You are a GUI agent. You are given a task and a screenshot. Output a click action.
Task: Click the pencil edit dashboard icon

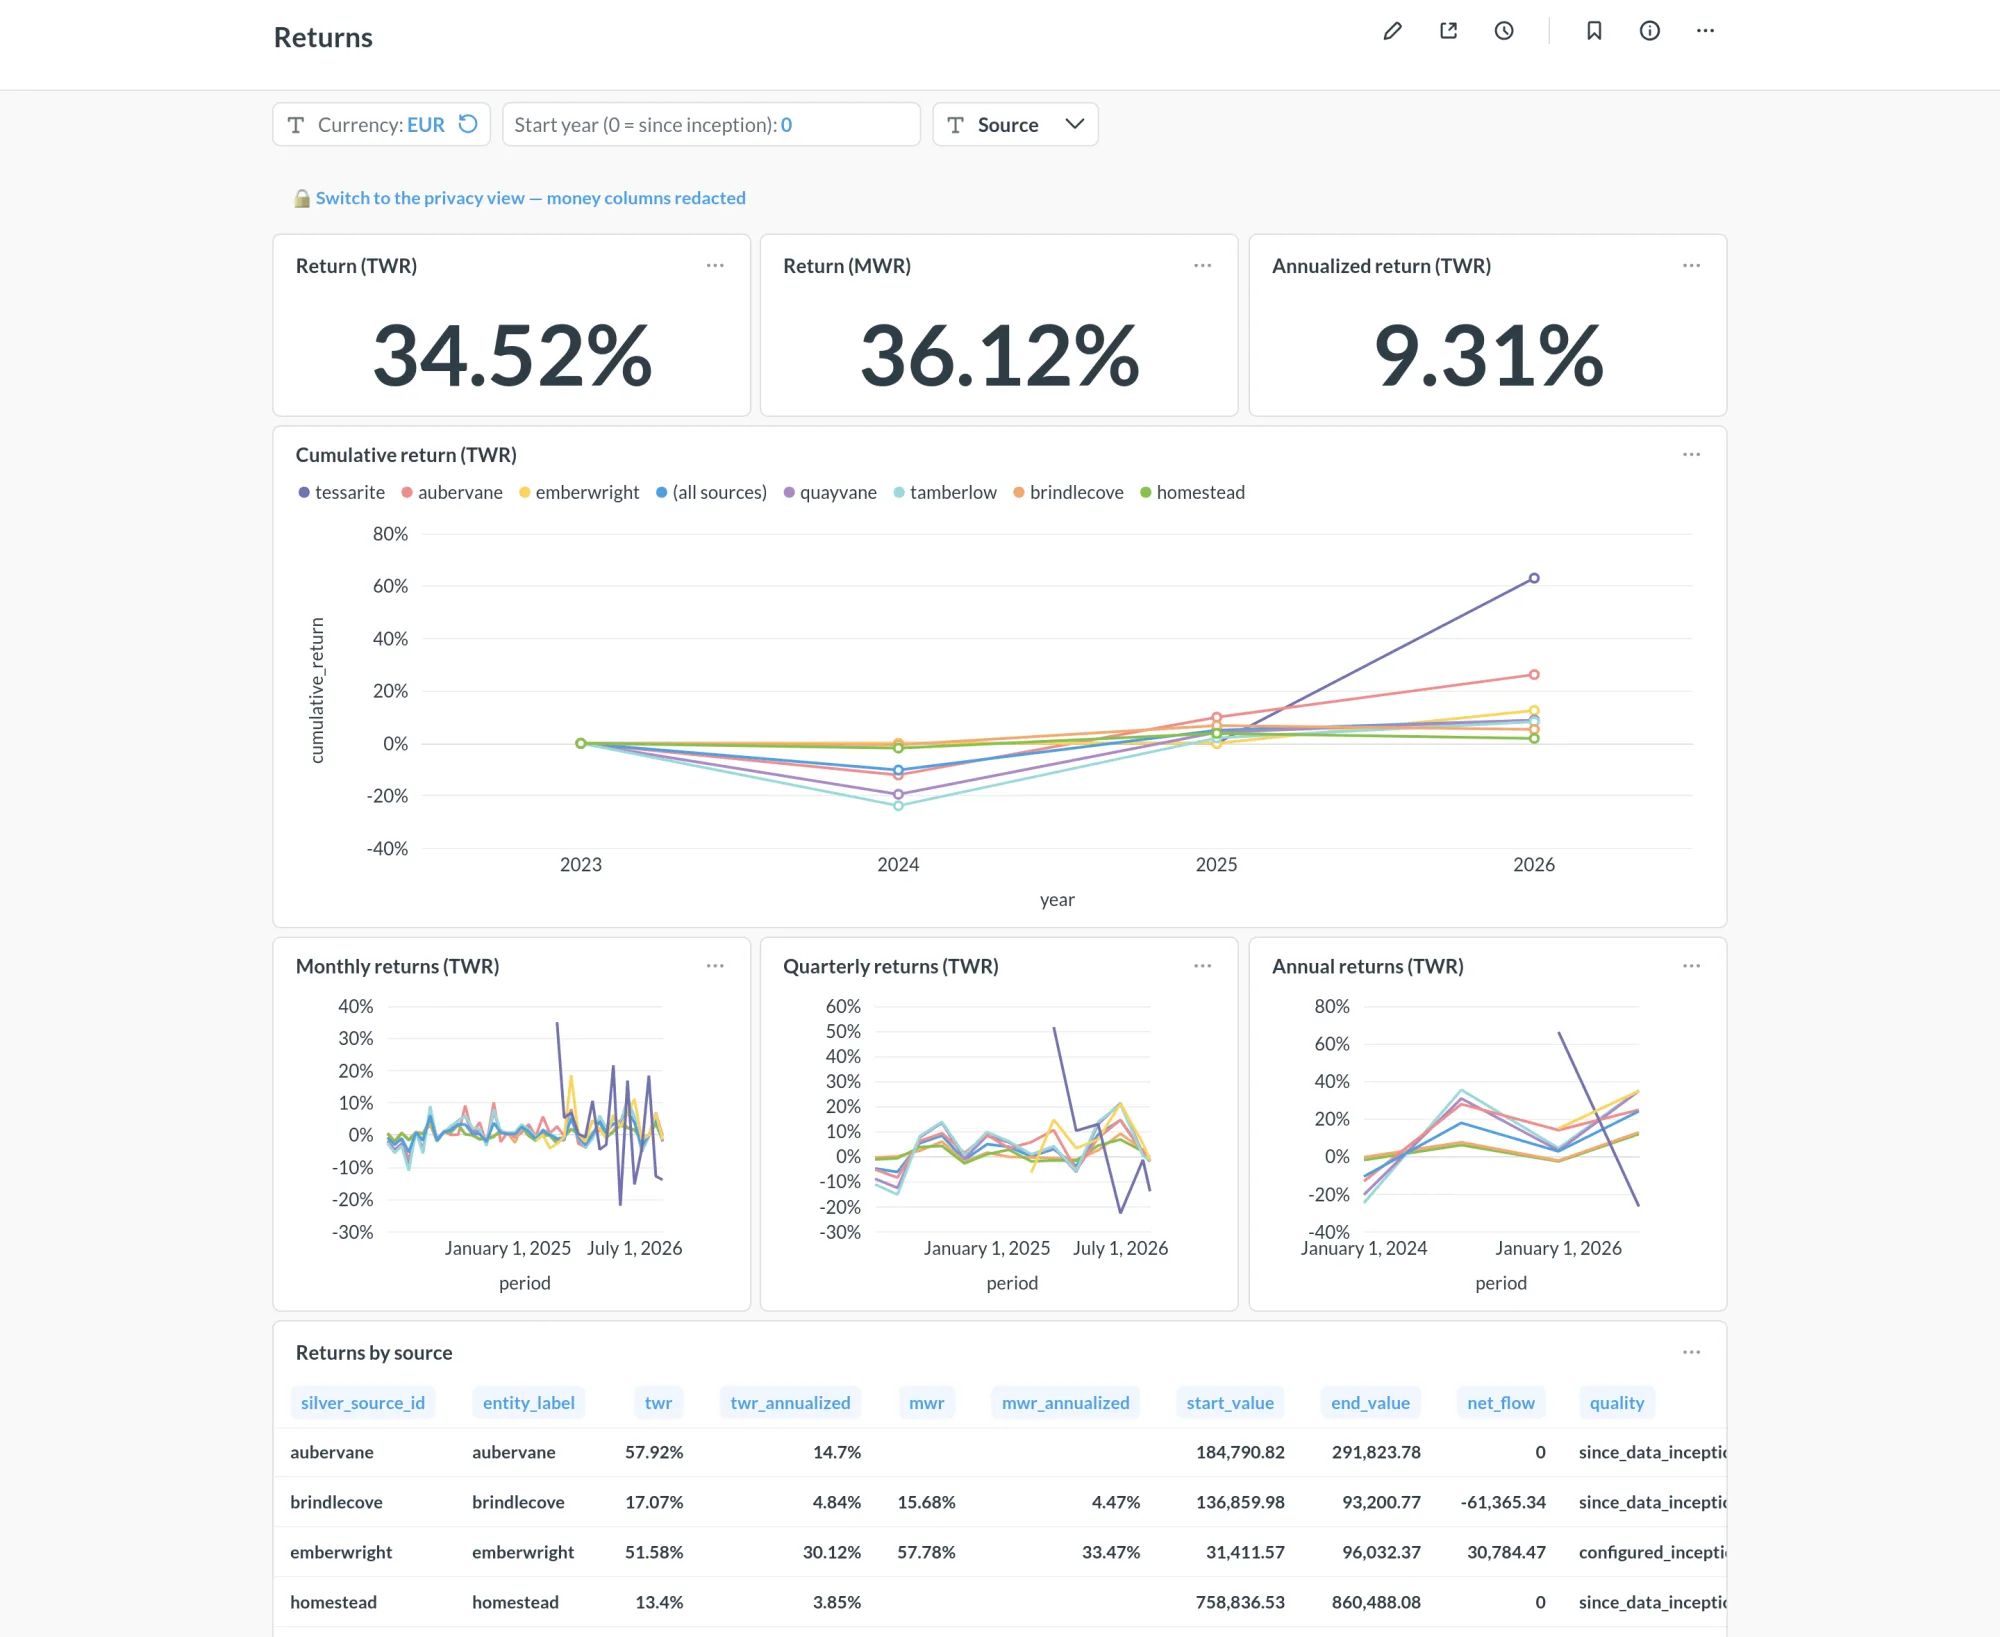1392,31
